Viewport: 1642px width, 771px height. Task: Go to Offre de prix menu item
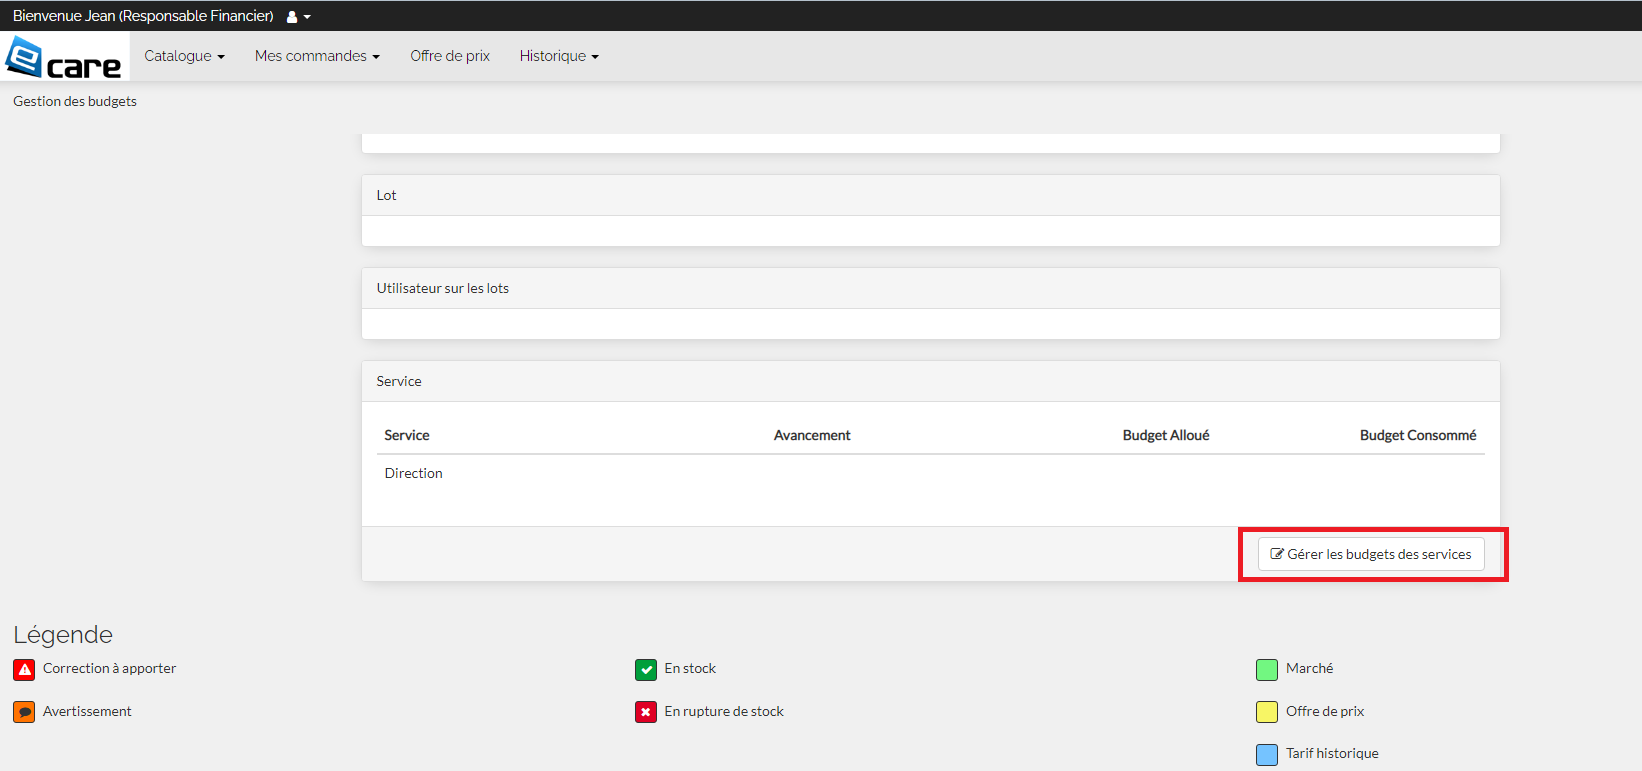tap(450, 56)
